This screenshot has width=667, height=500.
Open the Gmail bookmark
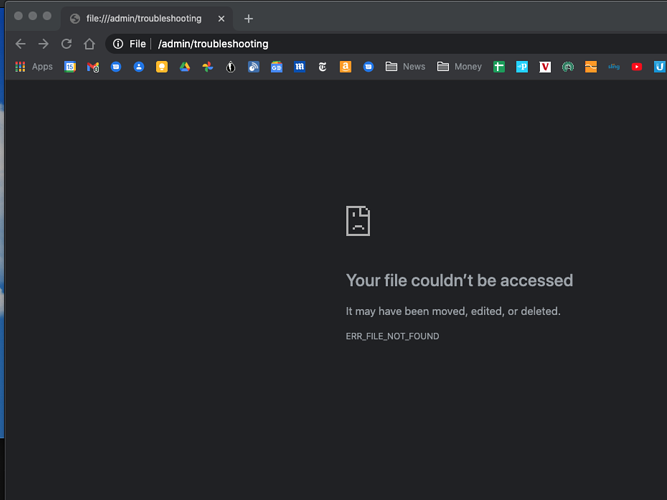(93, 67)
